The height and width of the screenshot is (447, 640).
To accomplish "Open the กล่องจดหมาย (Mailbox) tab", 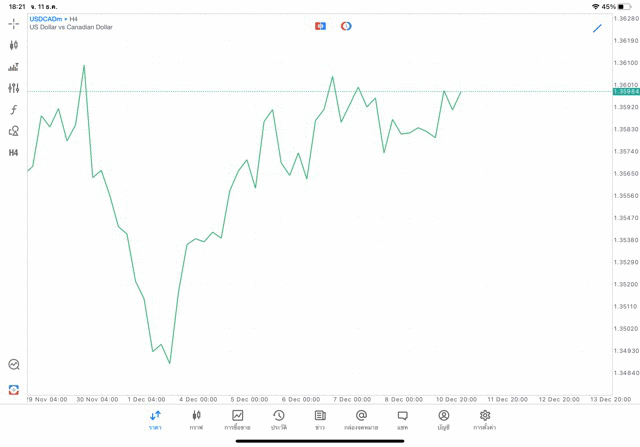I will 361,419.
